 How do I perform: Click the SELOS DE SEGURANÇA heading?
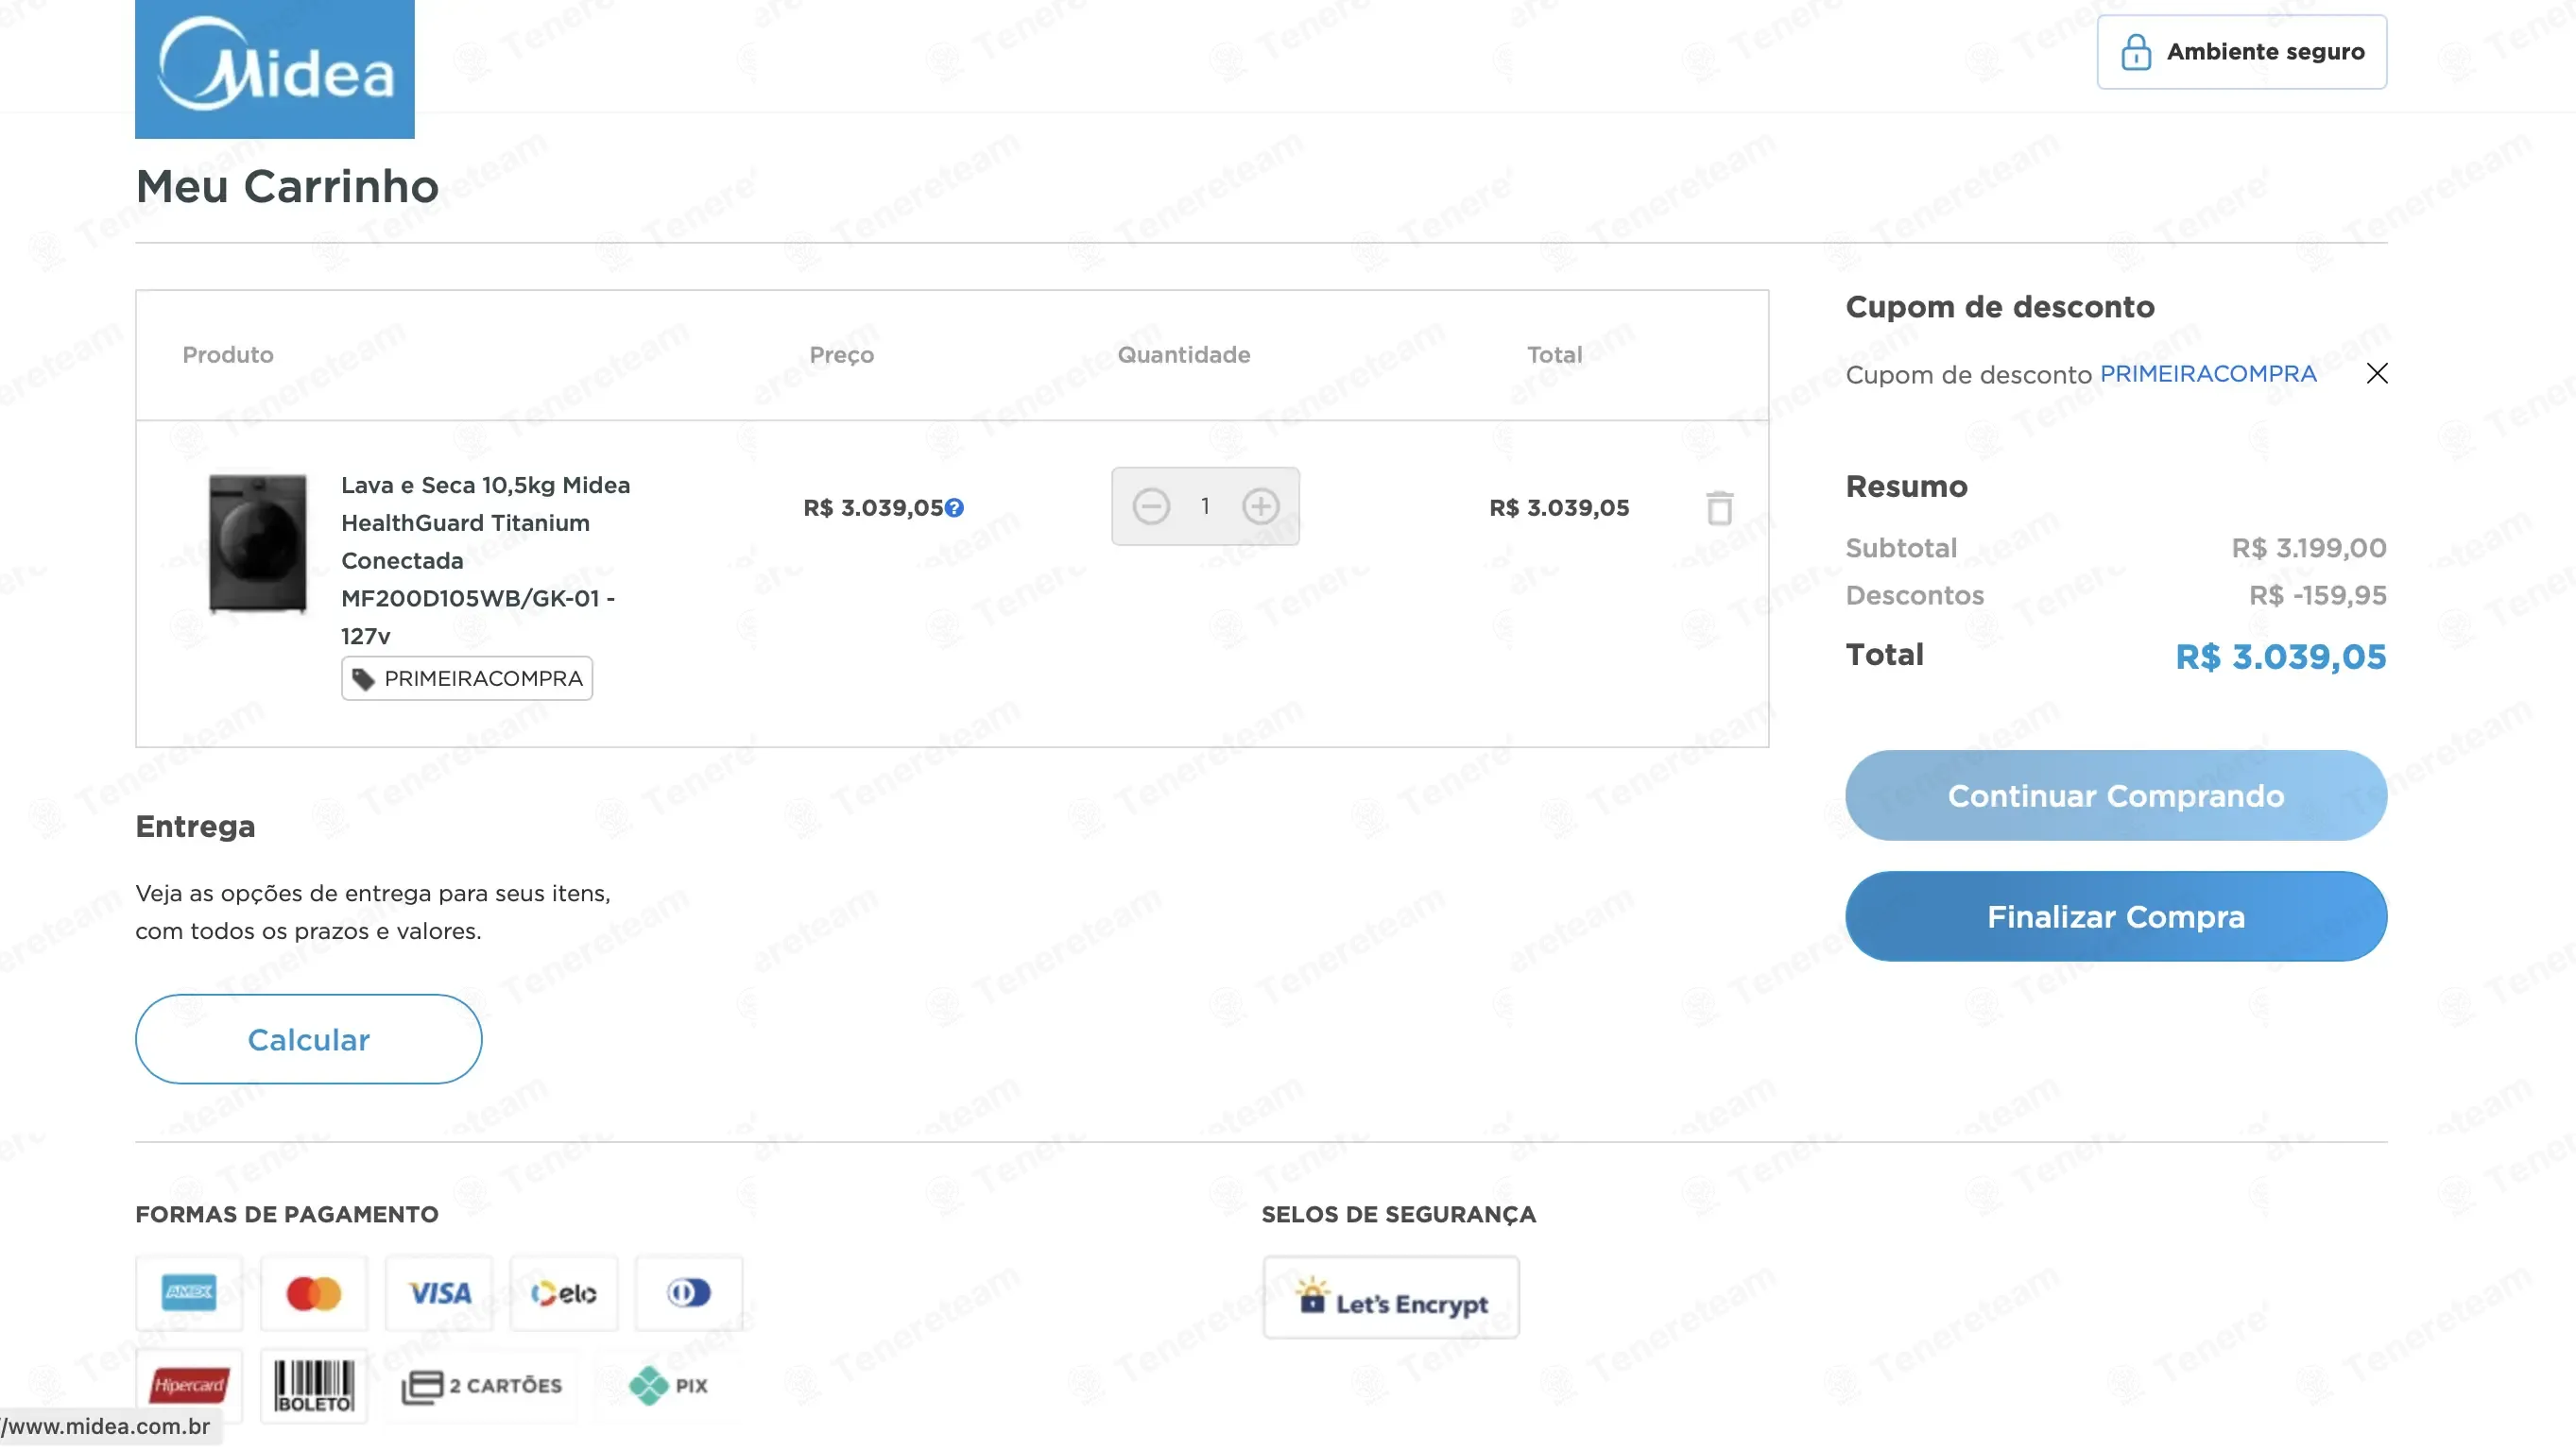point(1398,1215)
